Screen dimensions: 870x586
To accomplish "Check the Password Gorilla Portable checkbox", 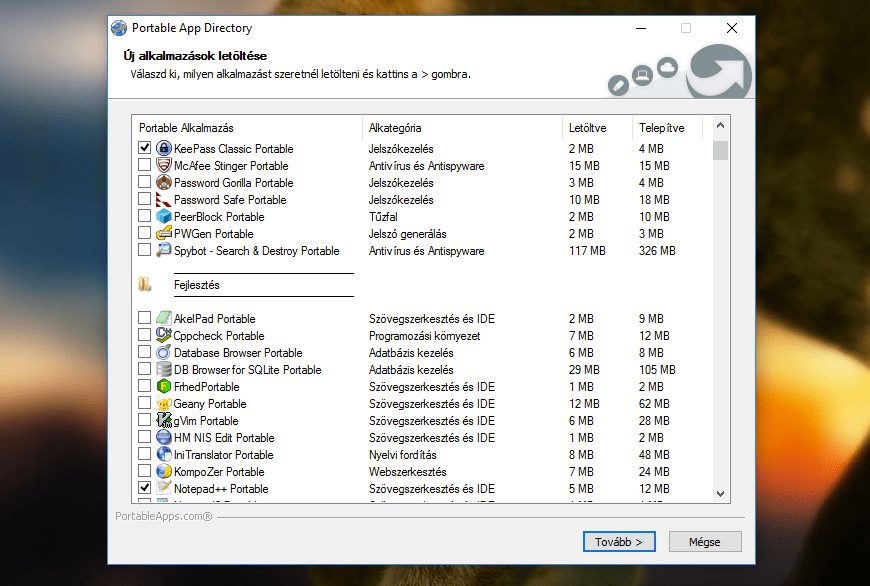I will coord(144,181).
